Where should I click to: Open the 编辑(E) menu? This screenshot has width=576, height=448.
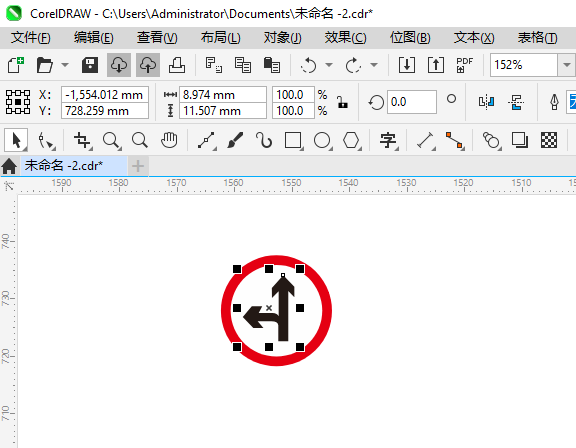(x=94, y=37)
